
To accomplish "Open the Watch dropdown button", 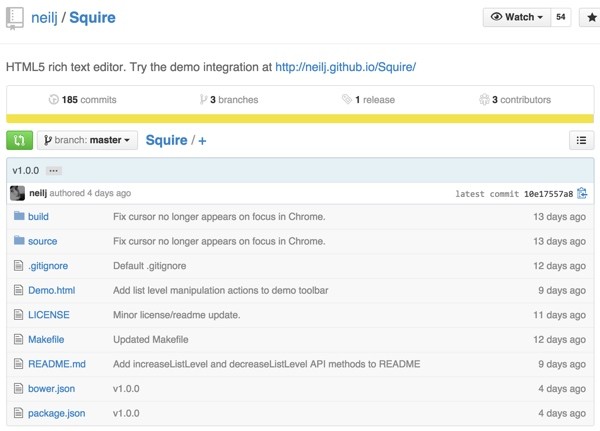I will [x=517, y=17].
